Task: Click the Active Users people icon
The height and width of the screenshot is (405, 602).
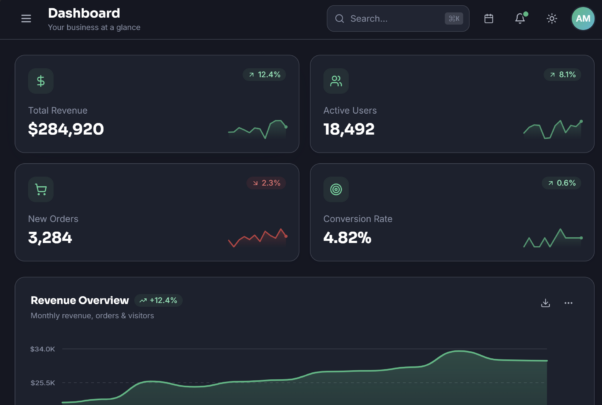Action: (x=336, y=81)
